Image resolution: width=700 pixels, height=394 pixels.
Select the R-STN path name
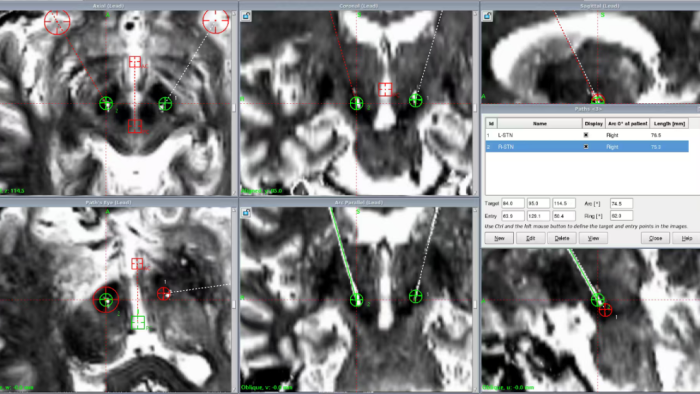coord(506,147)
